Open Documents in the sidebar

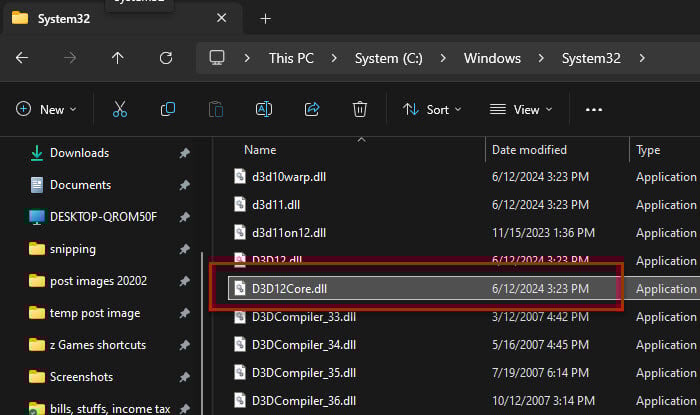80,185
